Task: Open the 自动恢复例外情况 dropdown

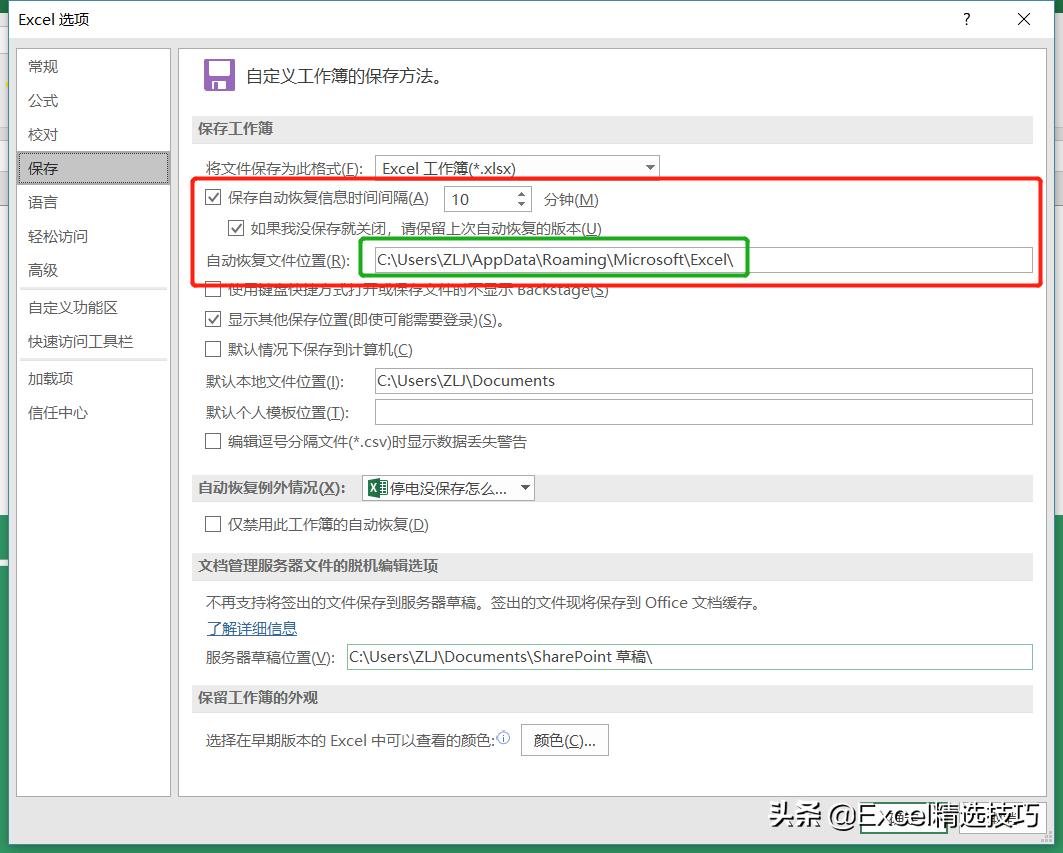Action: click(524, 488)
